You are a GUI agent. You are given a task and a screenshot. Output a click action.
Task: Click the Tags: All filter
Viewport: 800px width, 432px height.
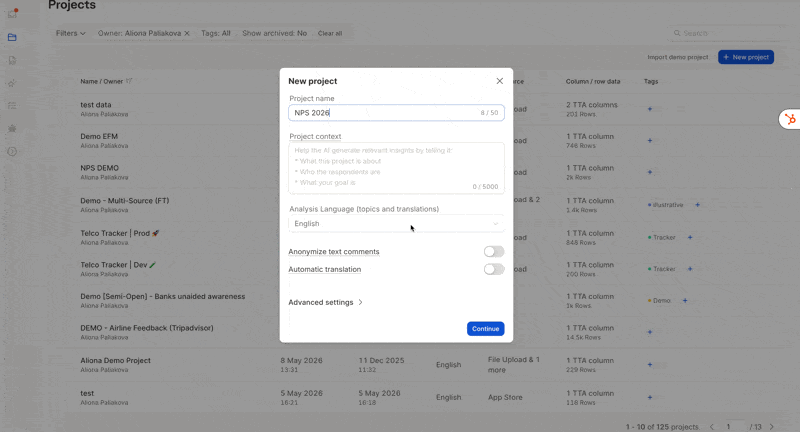216,33
